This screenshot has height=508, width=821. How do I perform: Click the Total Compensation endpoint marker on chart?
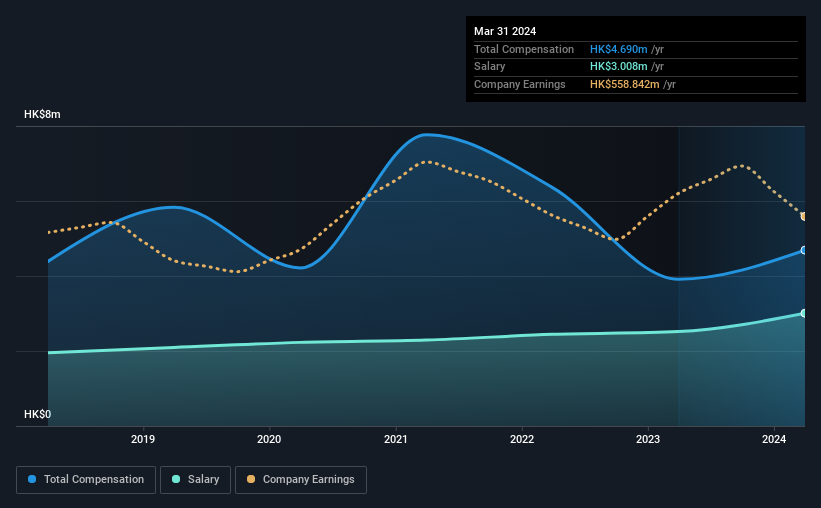(x=803, y=250)
